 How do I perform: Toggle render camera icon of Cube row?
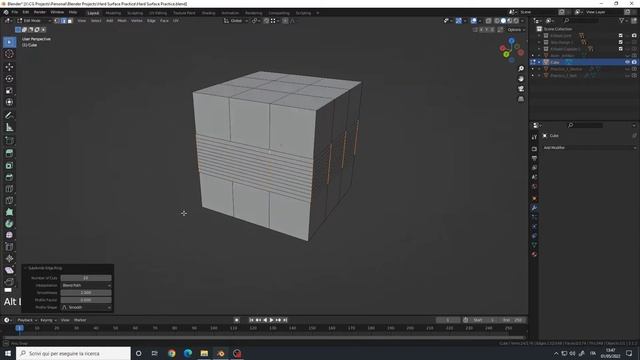[x=634, y=62]
